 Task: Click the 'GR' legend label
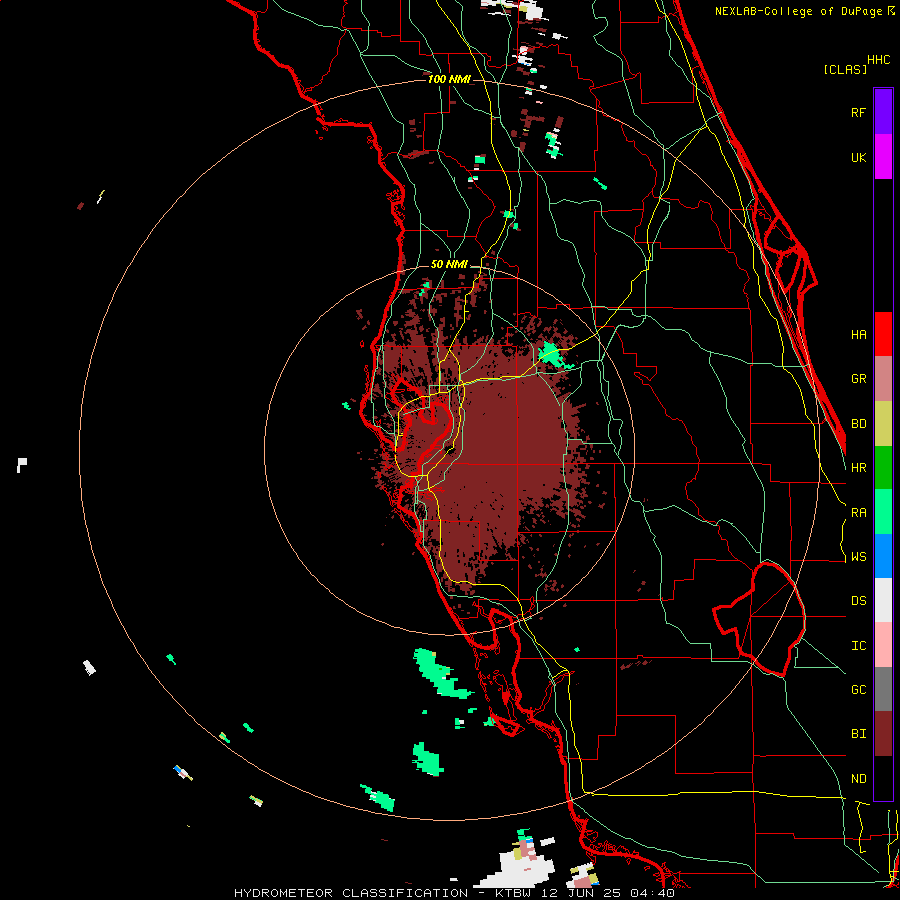point(858,379)
